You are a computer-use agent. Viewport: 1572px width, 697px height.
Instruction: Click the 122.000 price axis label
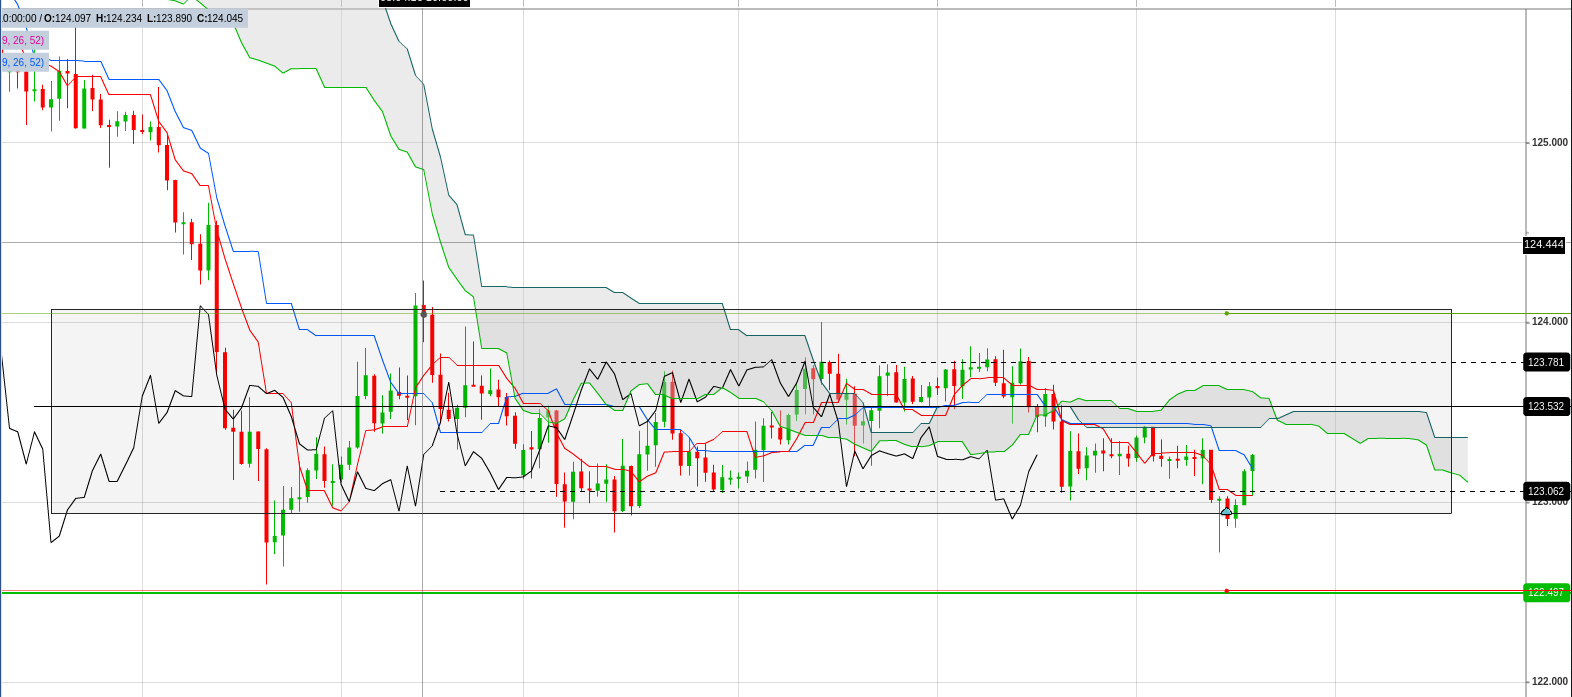(x=1550, y=681)
